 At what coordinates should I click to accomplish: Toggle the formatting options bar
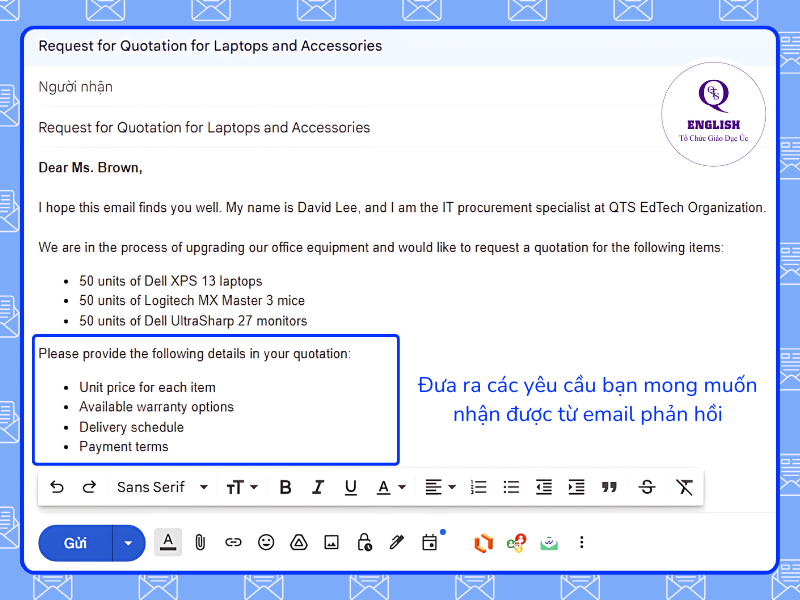point(168,542)
